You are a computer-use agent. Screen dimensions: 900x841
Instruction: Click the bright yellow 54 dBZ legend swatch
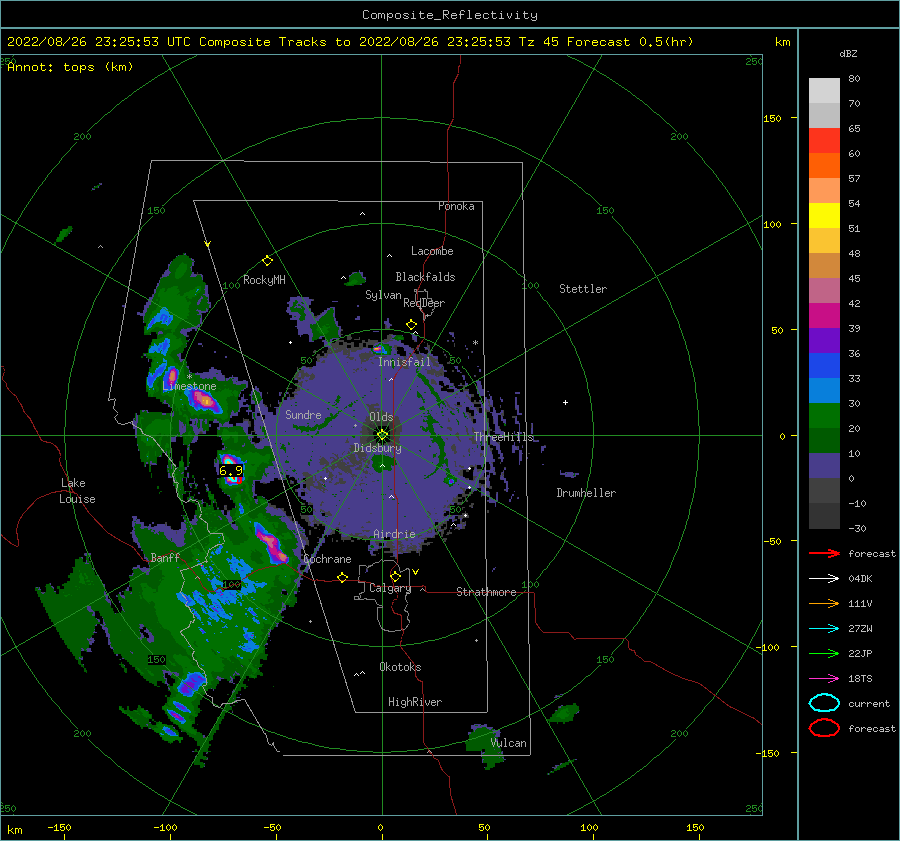tap(824, 215)
